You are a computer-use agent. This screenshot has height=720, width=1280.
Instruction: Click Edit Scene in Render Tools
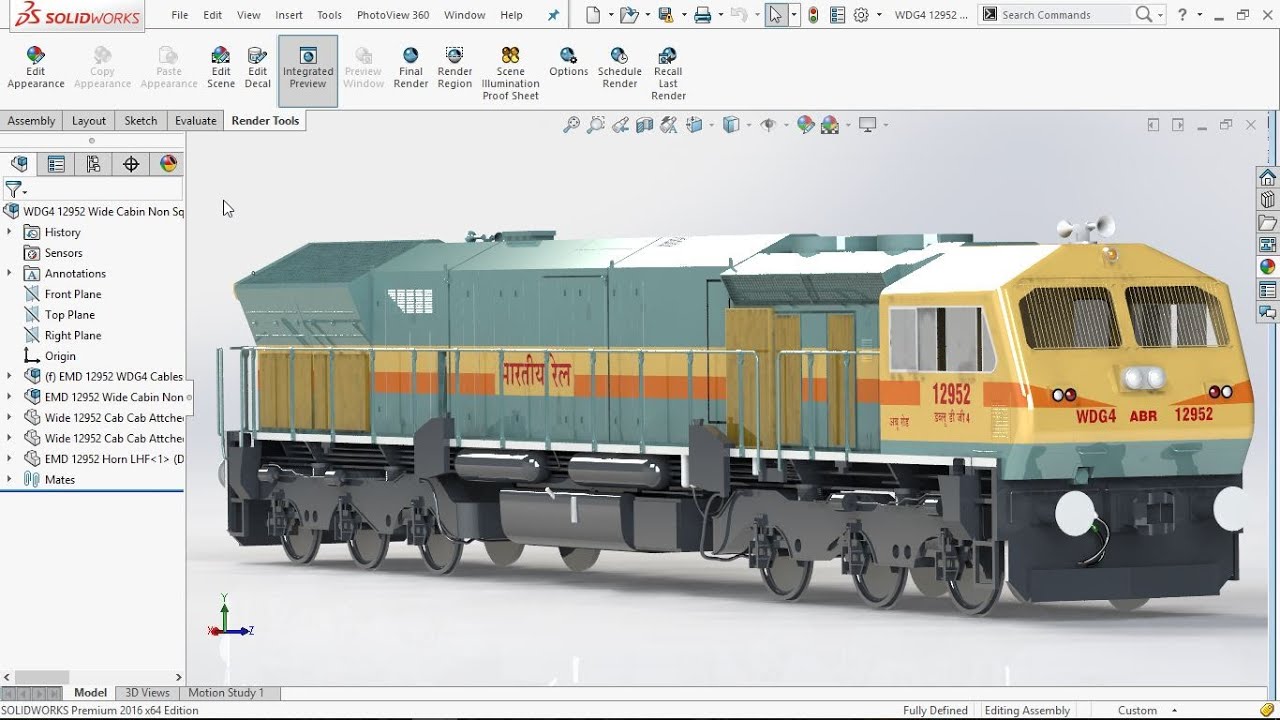221,68
